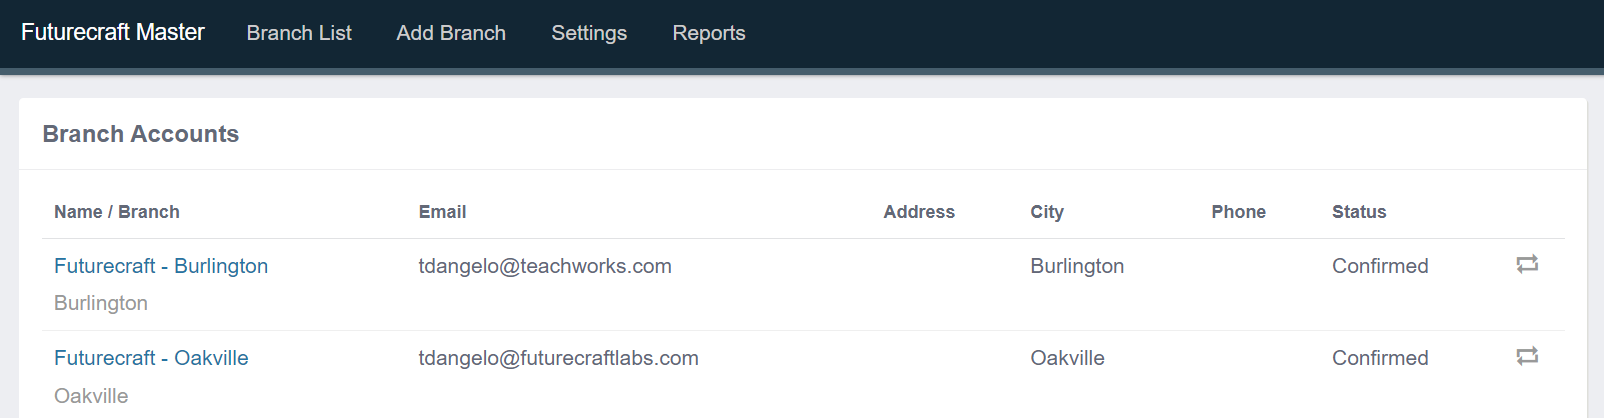Open the Futurecraft Master home link
Screen dimensions: 1604x418
click(113, 32)
